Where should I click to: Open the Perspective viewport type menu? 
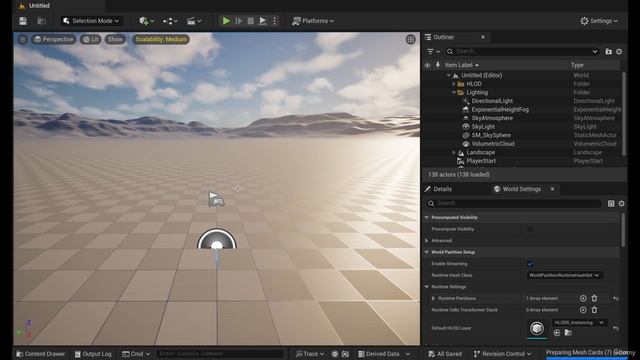(53, 39)
